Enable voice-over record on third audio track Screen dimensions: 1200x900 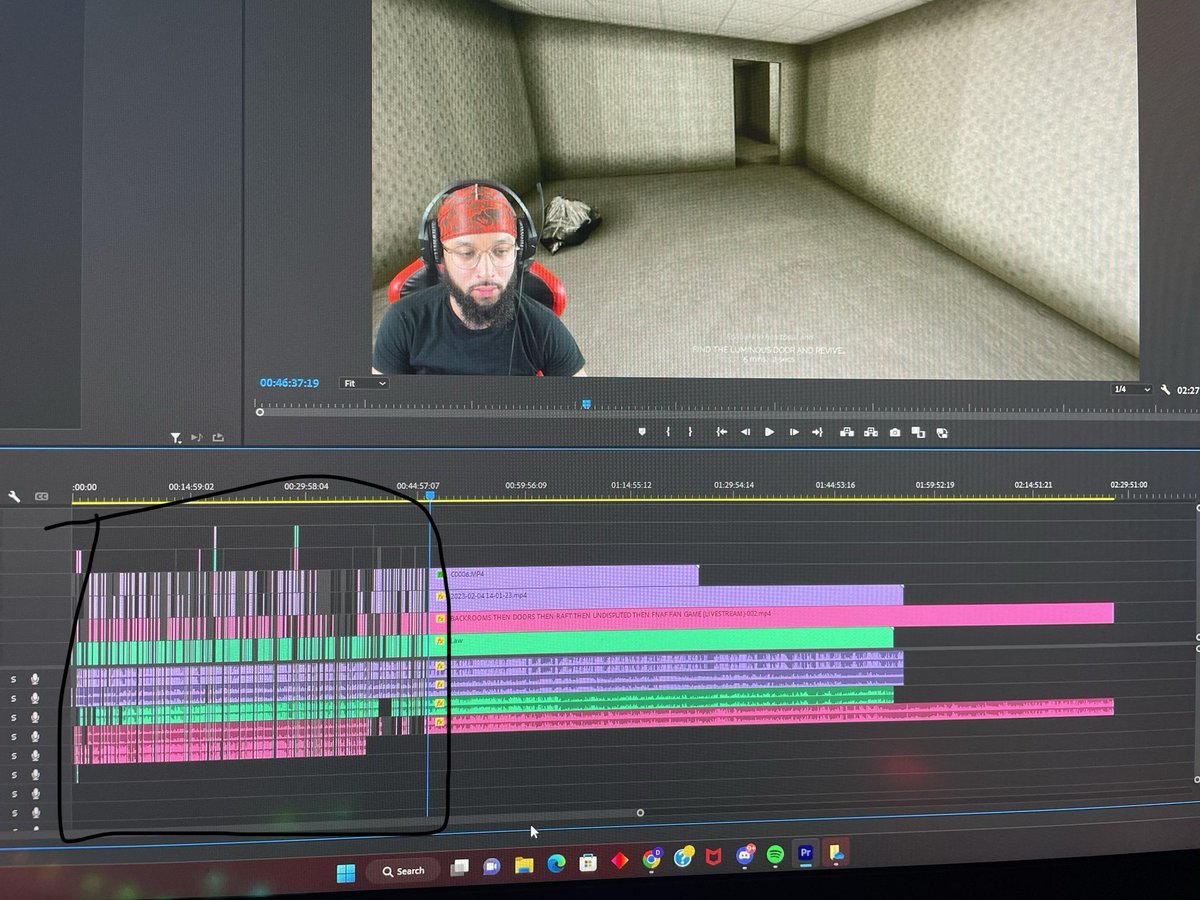(x=35, y=717)
